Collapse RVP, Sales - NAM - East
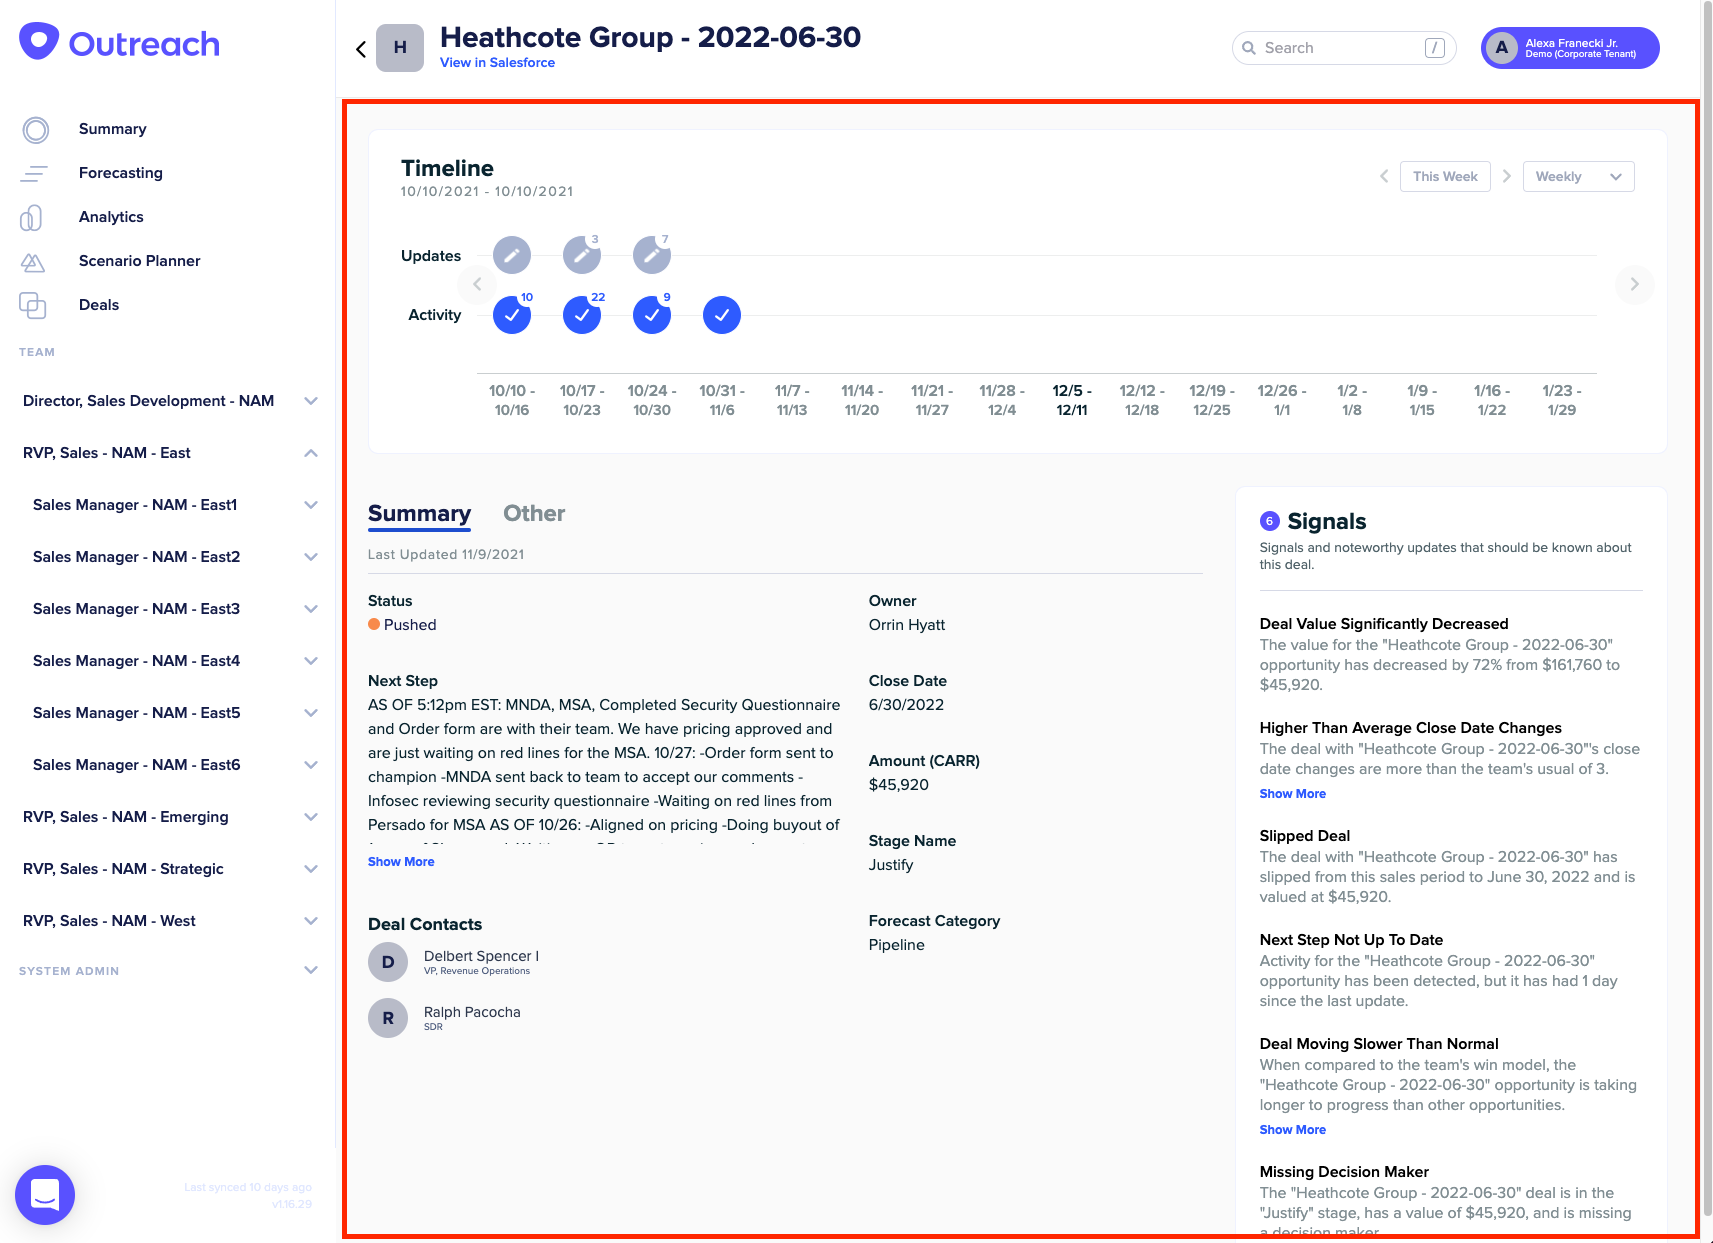Image resolution: width=1713 pixels, height=1243 pixels. (x=311, y=453)
